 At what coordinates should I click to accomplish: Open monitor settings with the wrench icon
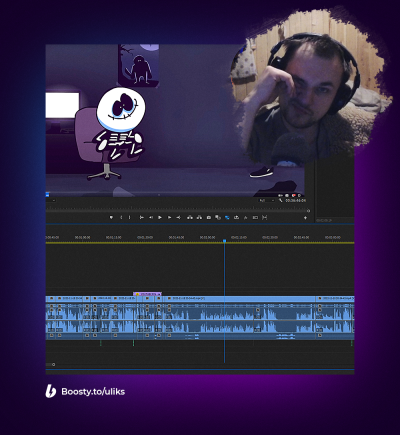pos(281,200)
